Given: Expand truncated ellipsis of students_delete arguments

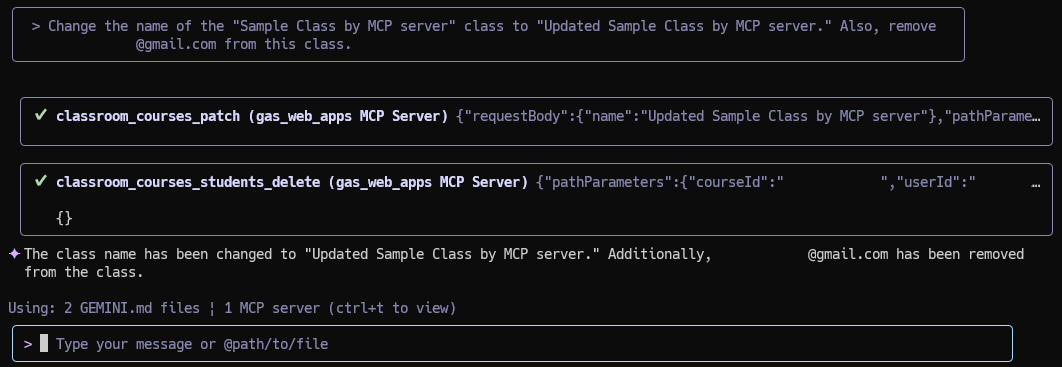Looking at the screenshot, I should pyautogui.click(x=1035, y=183).
